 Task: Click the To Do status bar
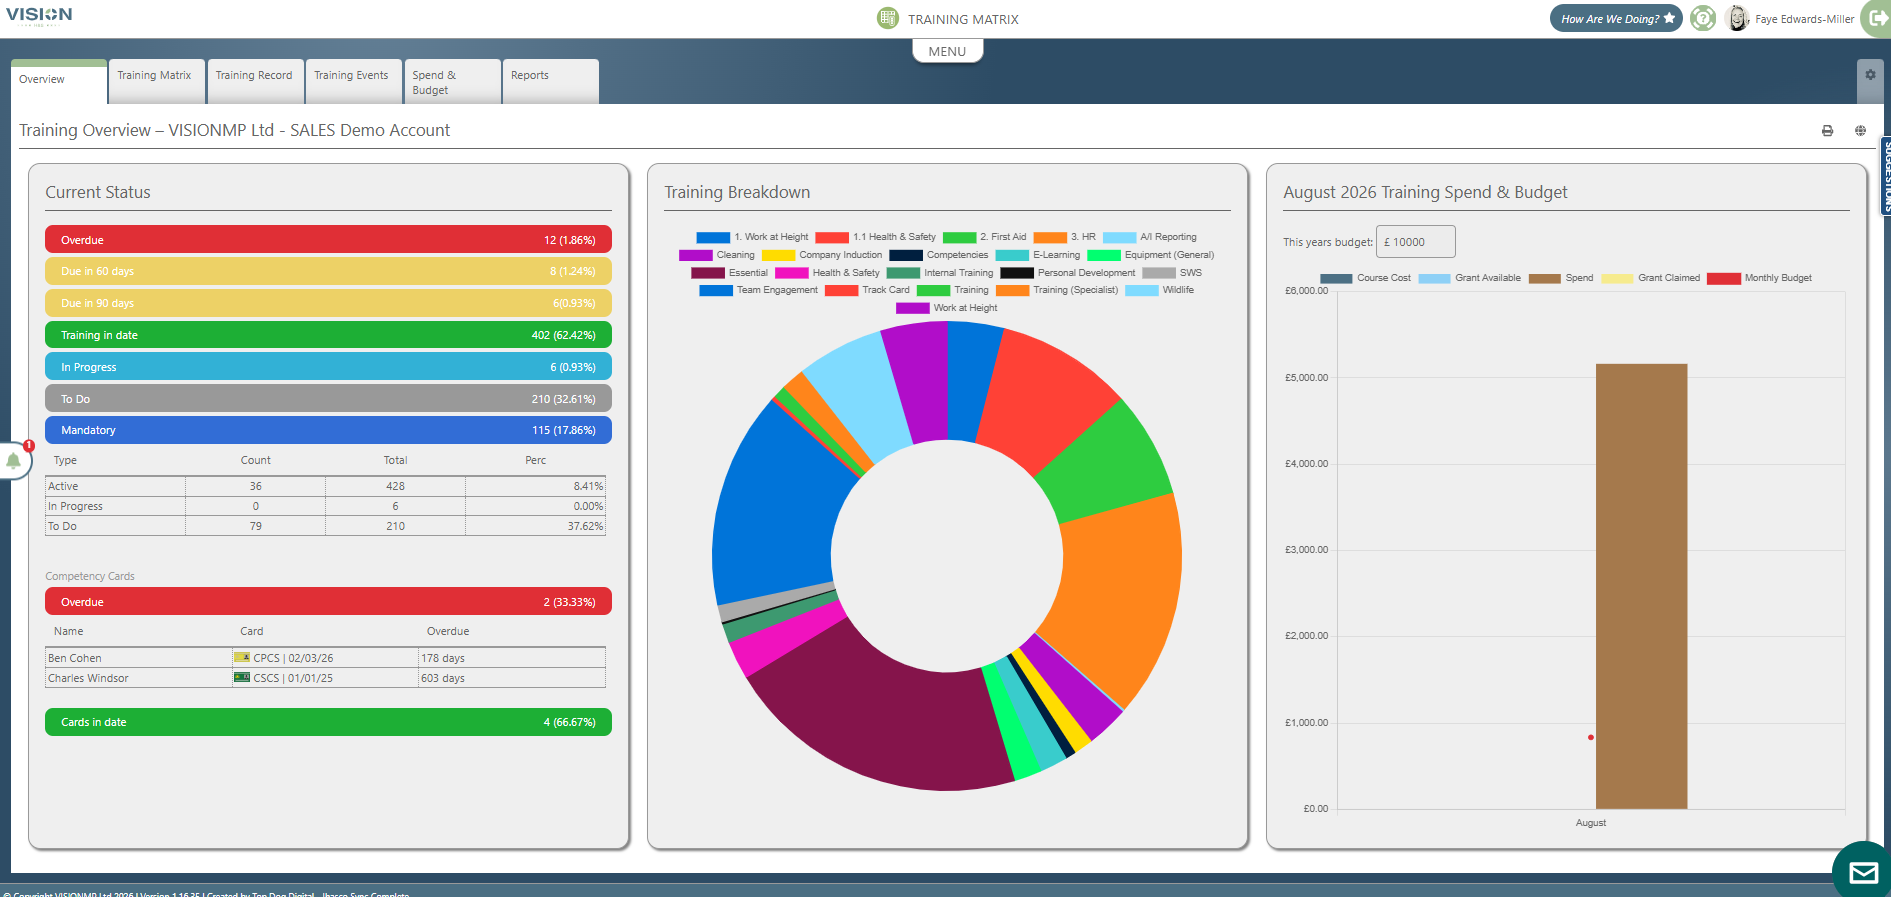(328, 399)
